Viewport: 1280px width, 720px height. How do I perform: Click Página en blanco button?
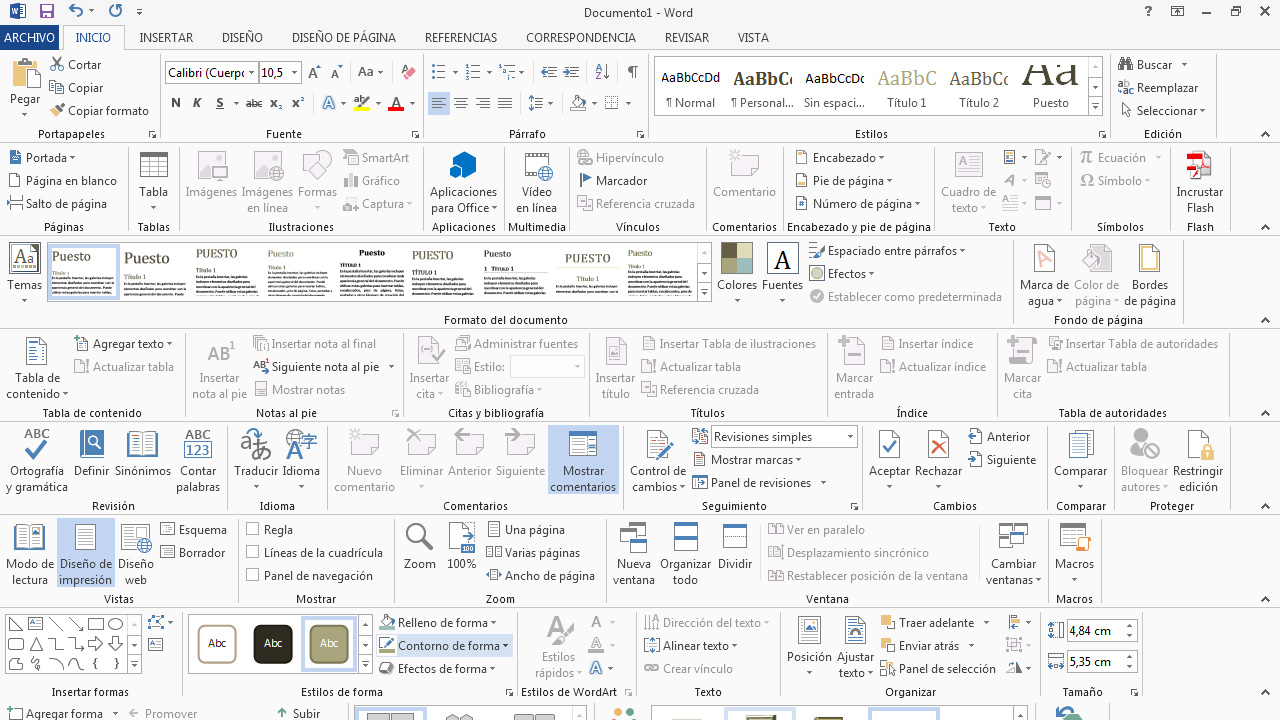(63, 181)
